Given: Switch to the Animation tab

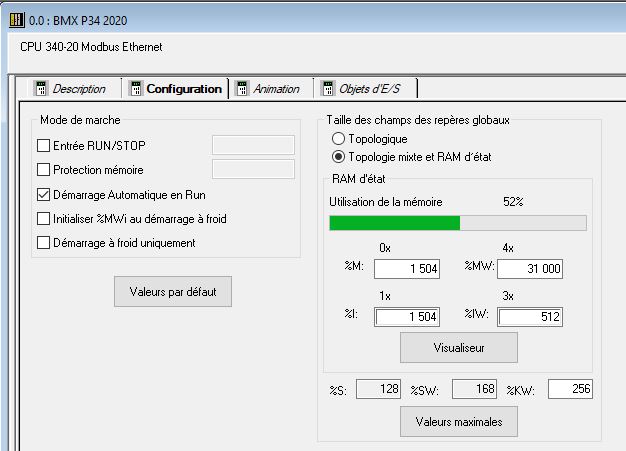Looking at the screenshot, I should coord(276,89).
